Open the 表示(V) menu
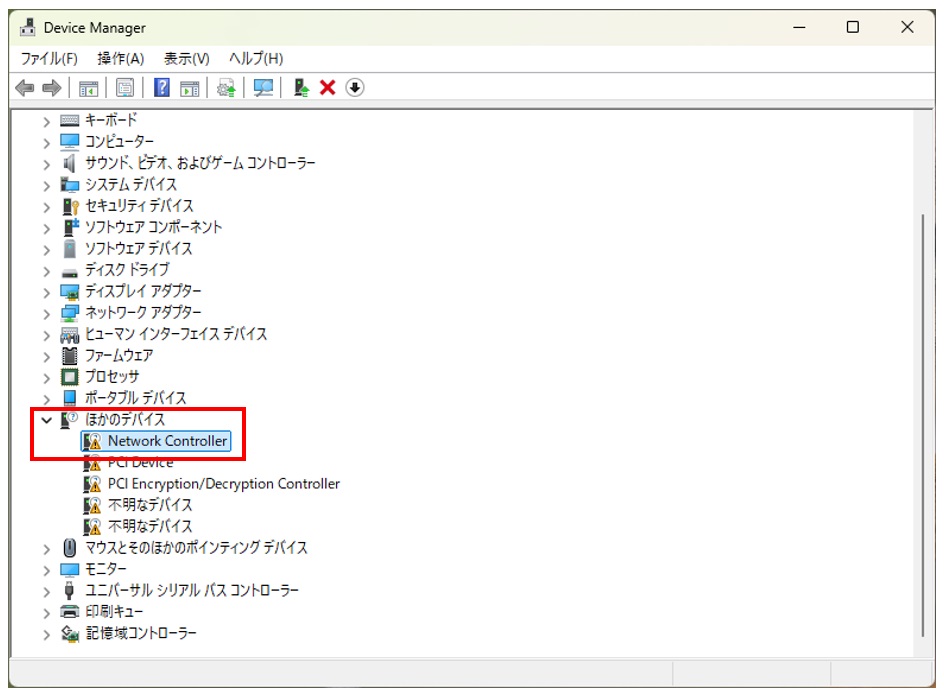This screenshot has height=697, width=944. point(185,58)
